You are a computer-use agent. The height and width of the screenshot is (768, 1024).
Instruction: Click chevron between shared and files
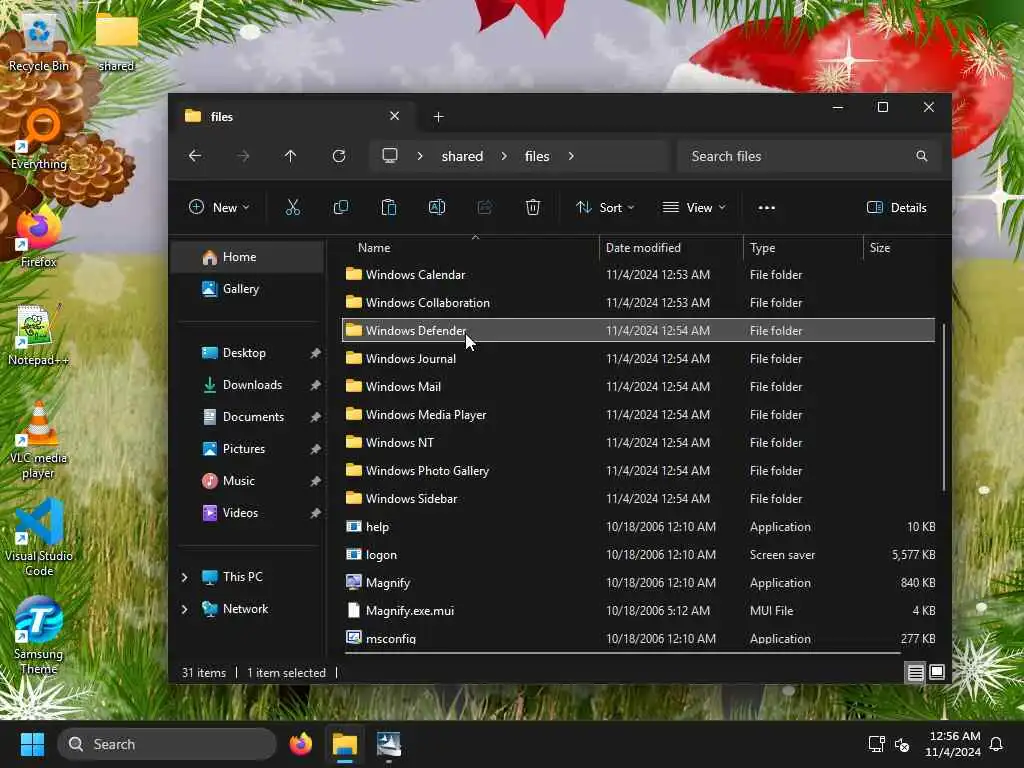click(504, 156)
